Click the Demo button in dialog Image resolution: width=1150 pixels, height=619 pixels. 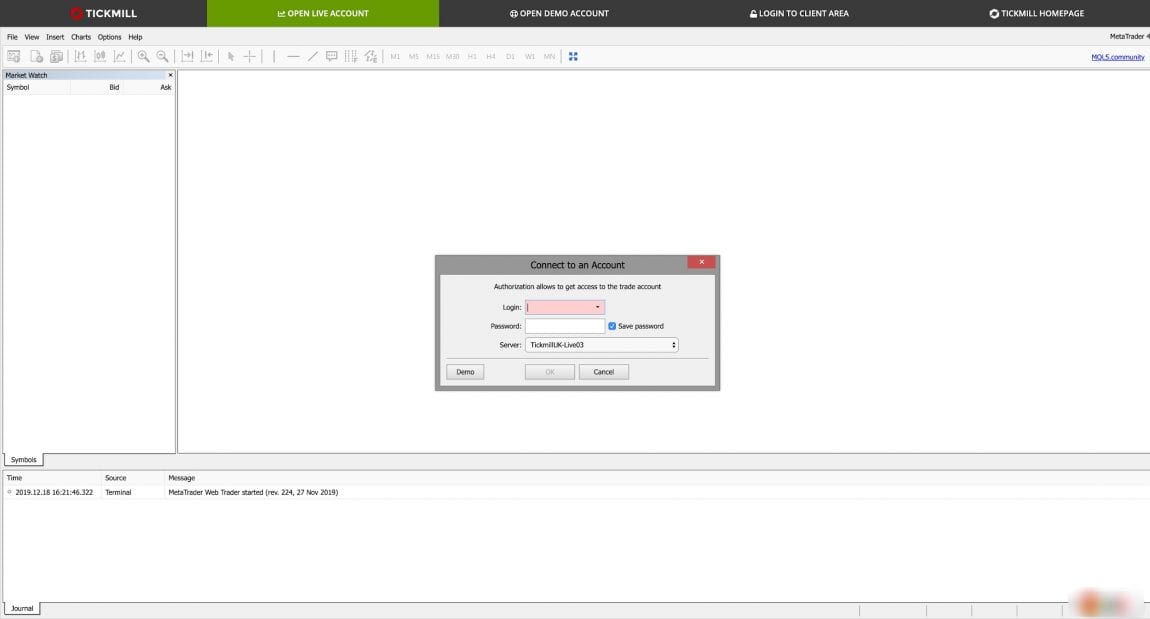tap(465, 372)
